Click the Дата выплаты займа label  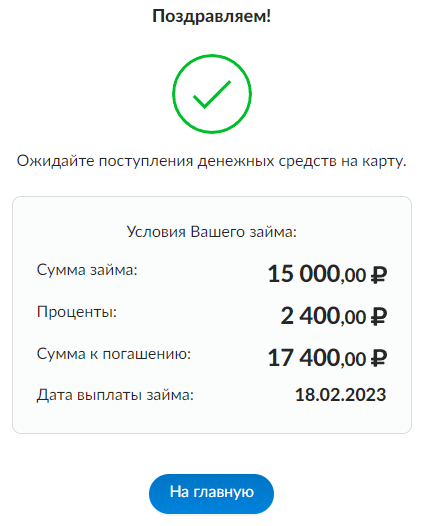[x=115, y=395]
